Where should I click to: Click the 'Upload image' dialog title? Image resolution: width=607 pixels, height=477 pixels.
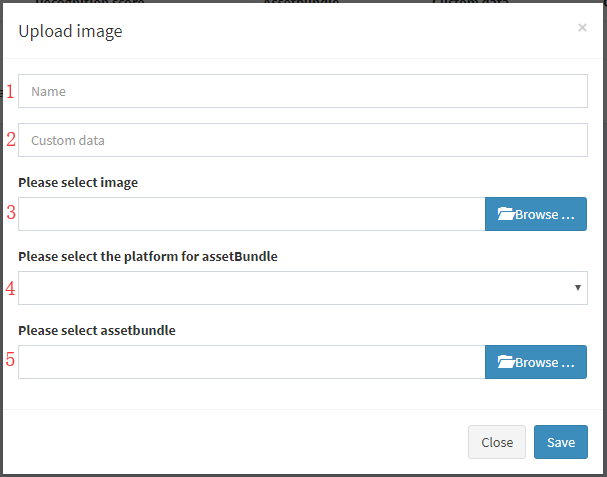pyautogui.click(x=70, y=31)
